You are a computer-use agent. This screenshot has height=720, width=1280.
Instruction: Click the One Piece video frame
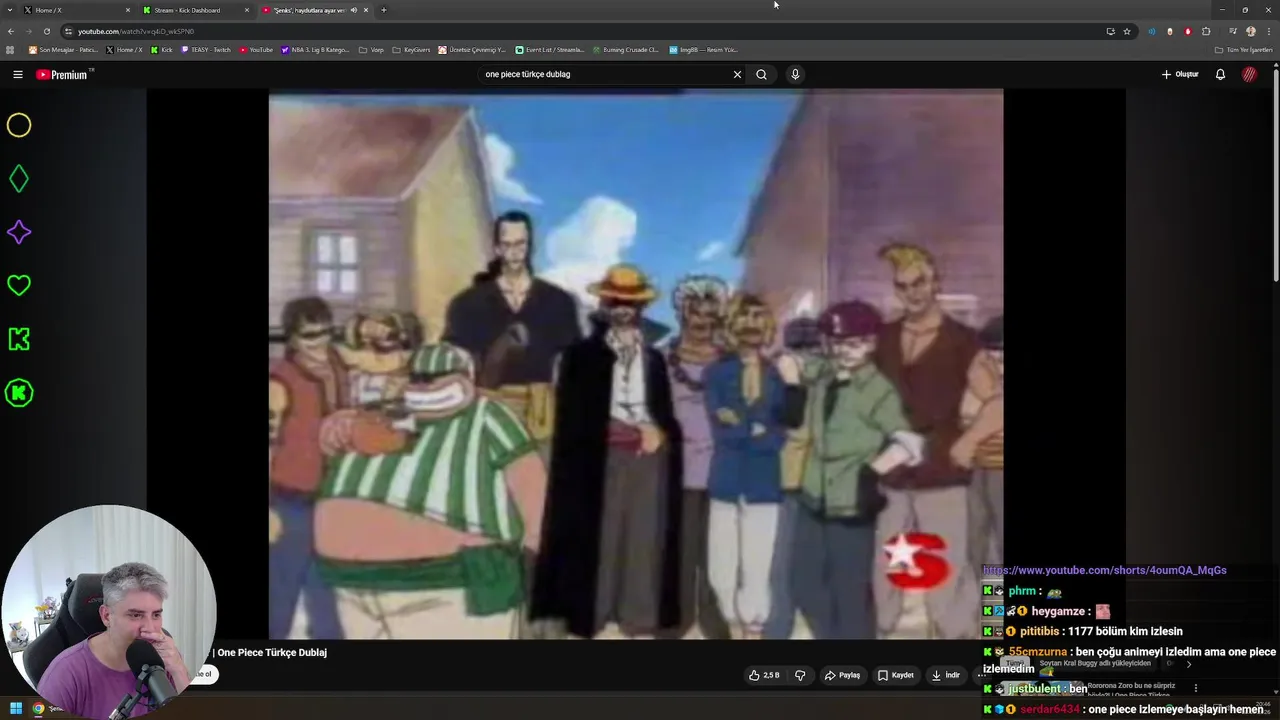pyautogui.click(x=636, y=364)
